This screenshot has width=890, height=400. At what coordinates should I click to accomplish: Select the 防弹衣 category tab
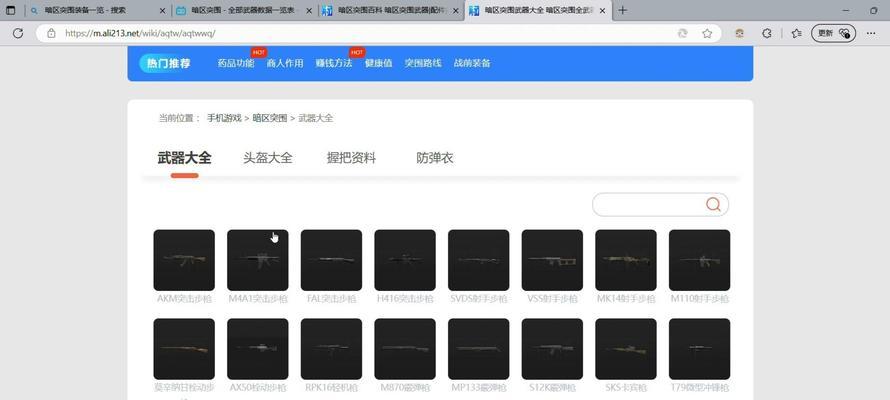[435, 158]
